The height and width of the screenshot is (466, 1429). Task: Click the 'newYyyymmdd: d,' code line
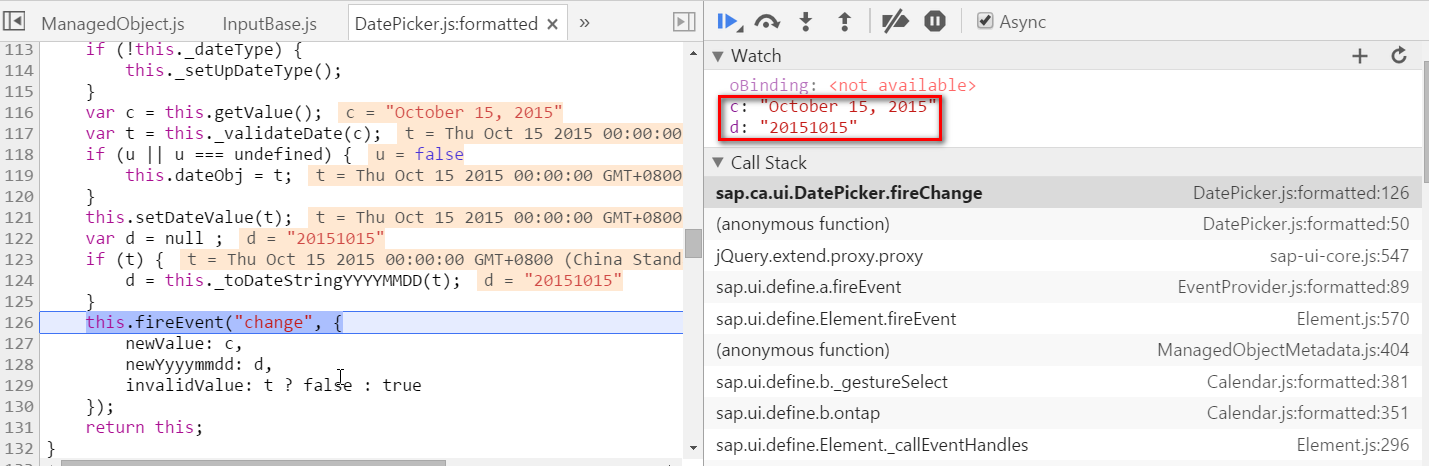(199, 365)
